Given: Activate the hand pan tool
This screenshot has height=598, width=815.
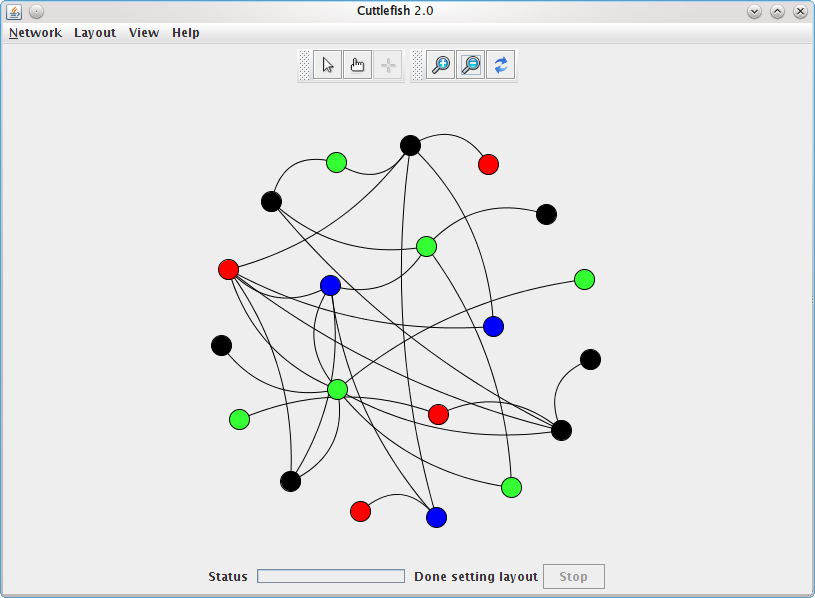Looking at the screenshot, I should [358, 65].
